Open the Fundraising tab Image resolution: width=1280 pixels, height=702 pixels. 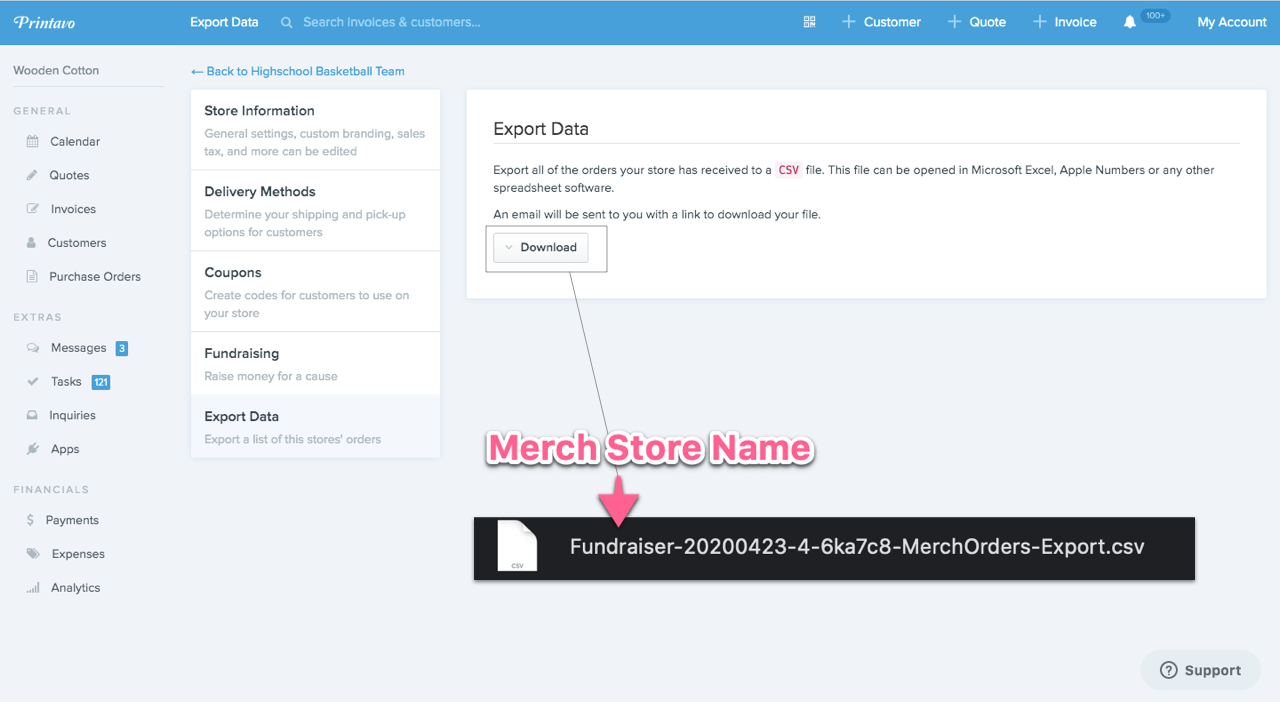[x=315, y=364]
